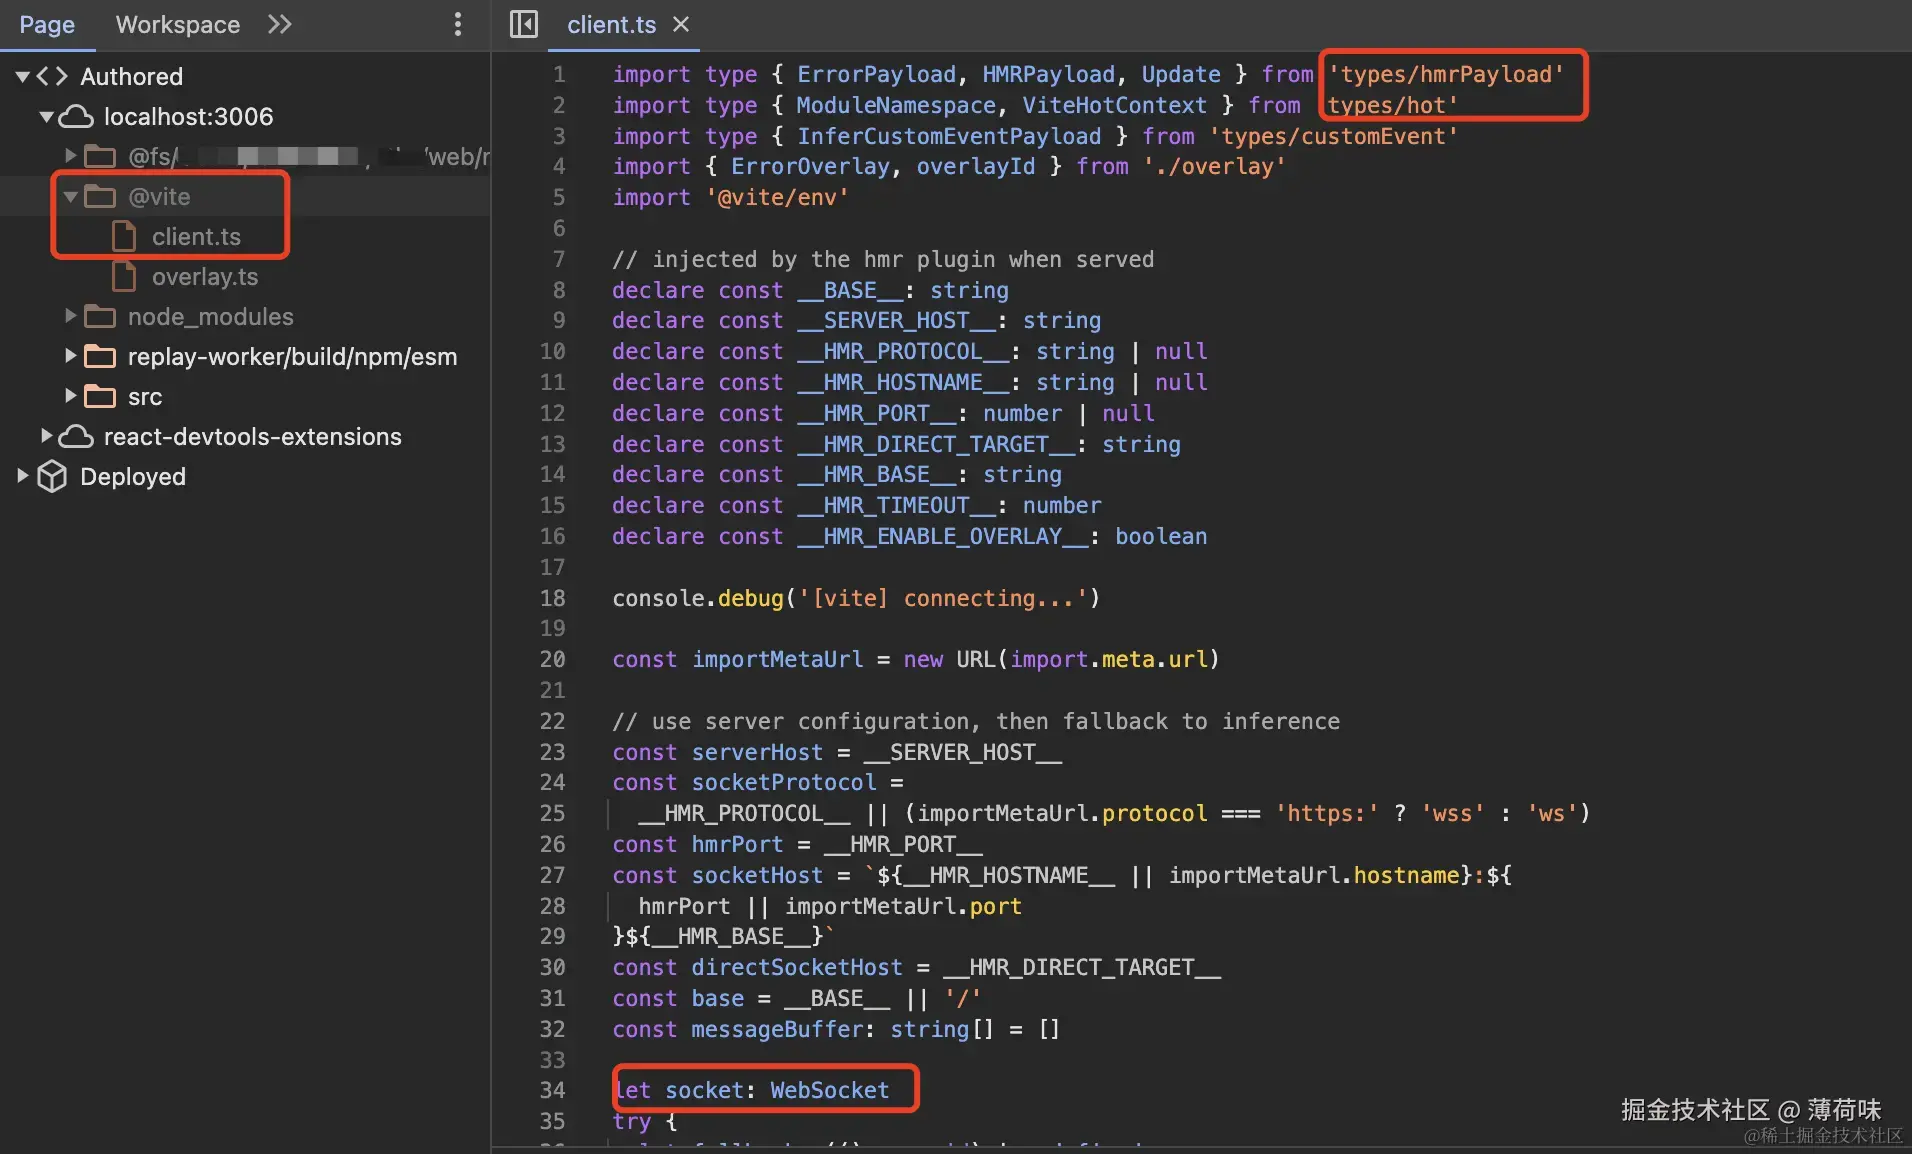
Task: Expand the node_modules folder
Action: 70,316
